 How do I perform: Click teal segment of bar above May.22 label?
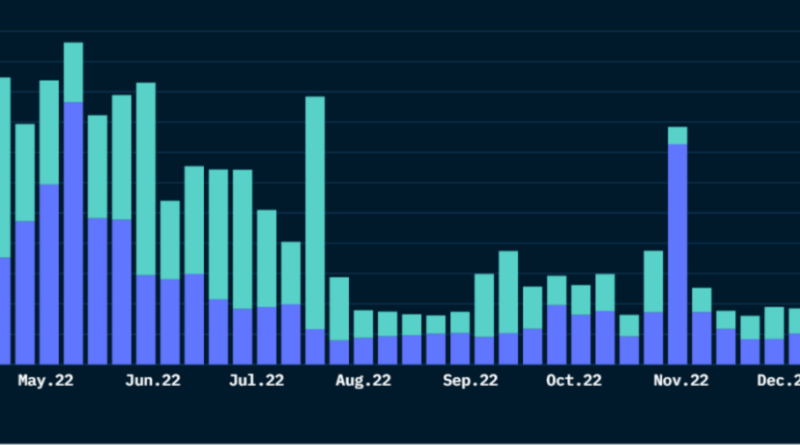click(x=49, y=132)
